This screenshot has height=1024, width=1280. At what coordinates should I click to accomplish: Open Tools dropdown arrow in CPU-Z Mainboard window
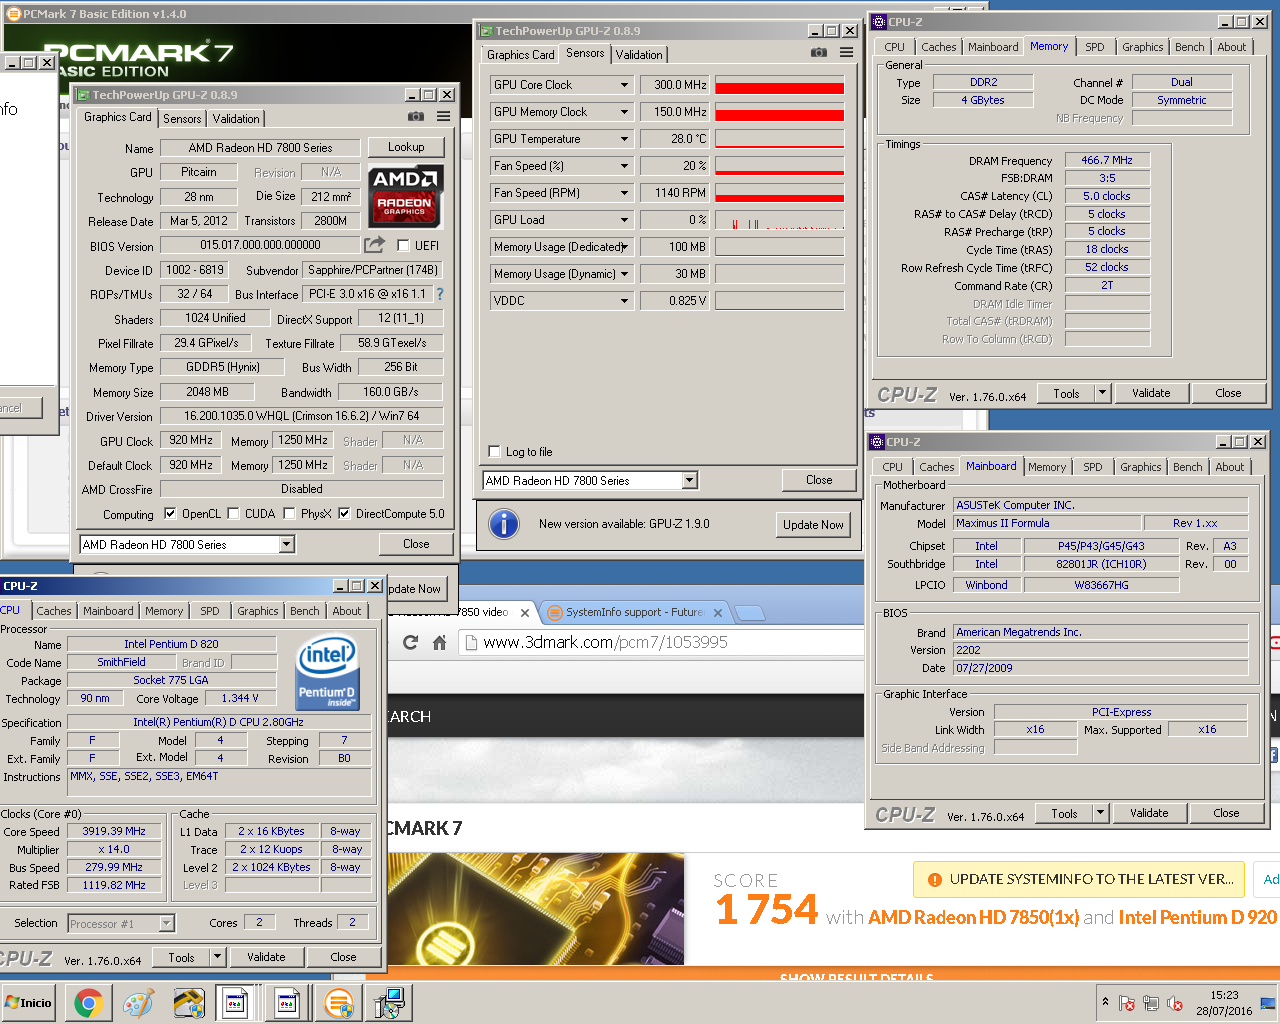[x=1100, y=813]
